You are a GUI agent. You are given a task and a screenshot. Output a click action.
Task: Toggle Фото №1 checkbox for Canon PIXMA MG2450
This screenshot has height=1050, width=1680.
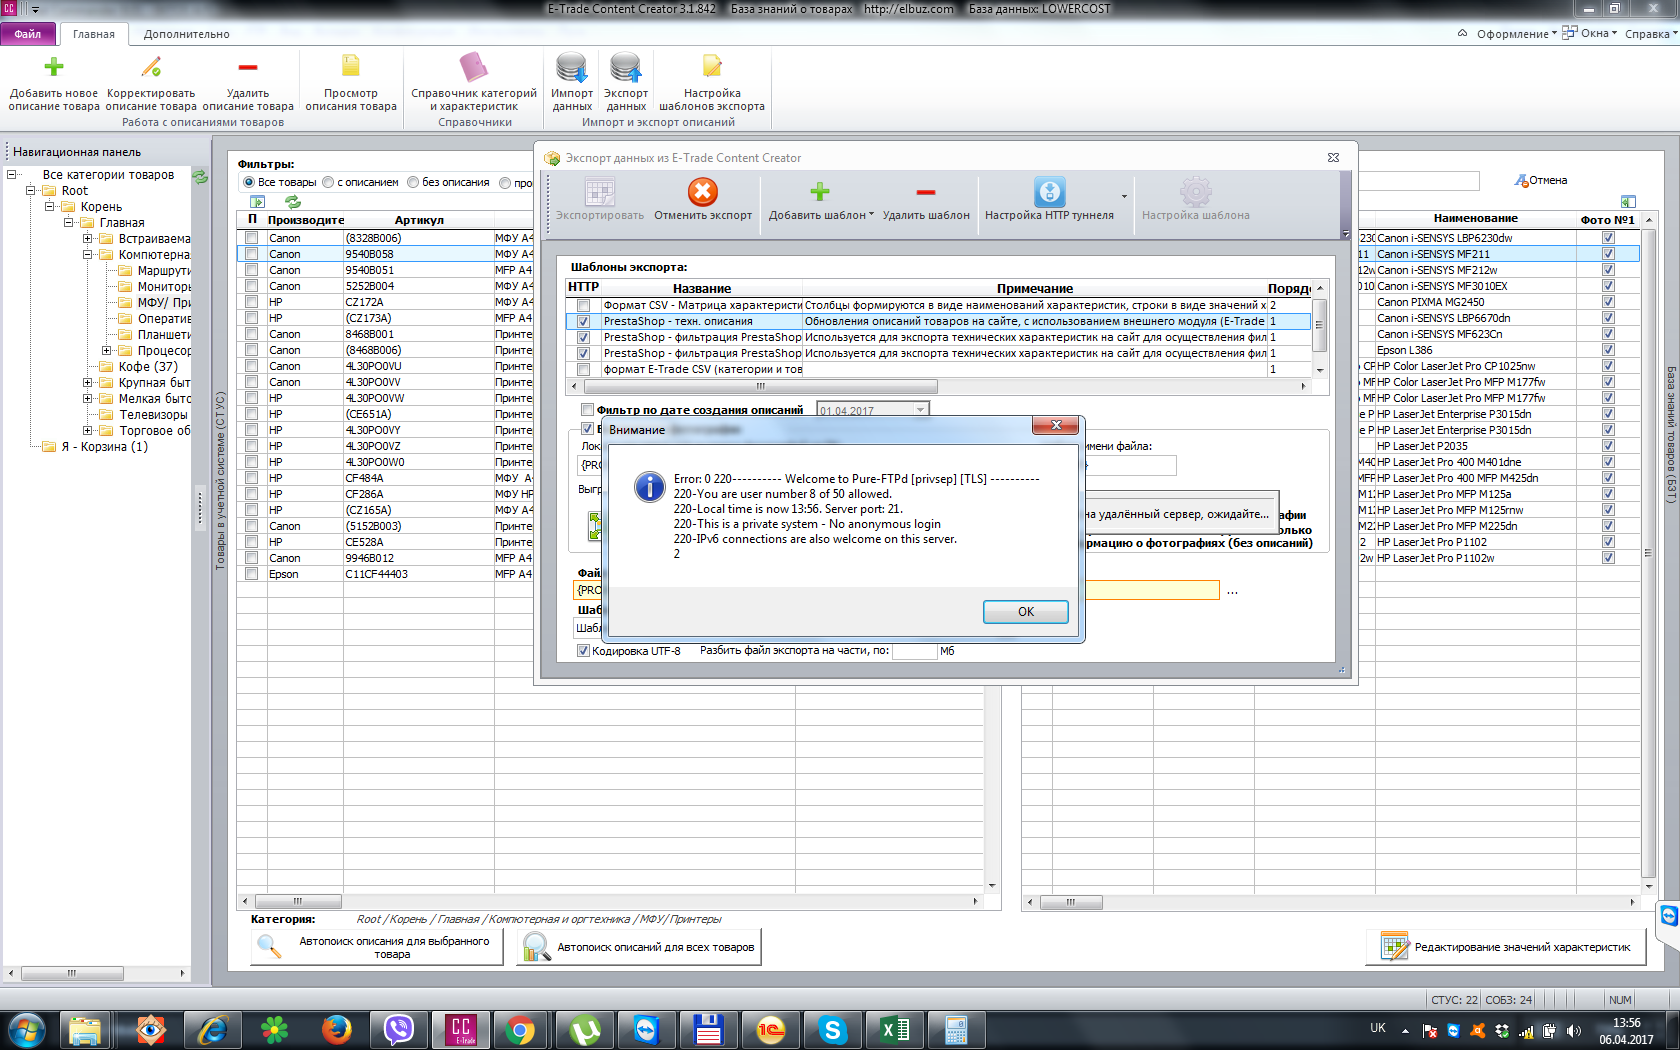coord(1608,302)
